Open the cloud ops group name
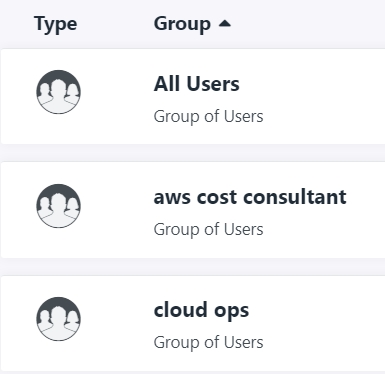385x374 pixels. click(x=201, y=310)
